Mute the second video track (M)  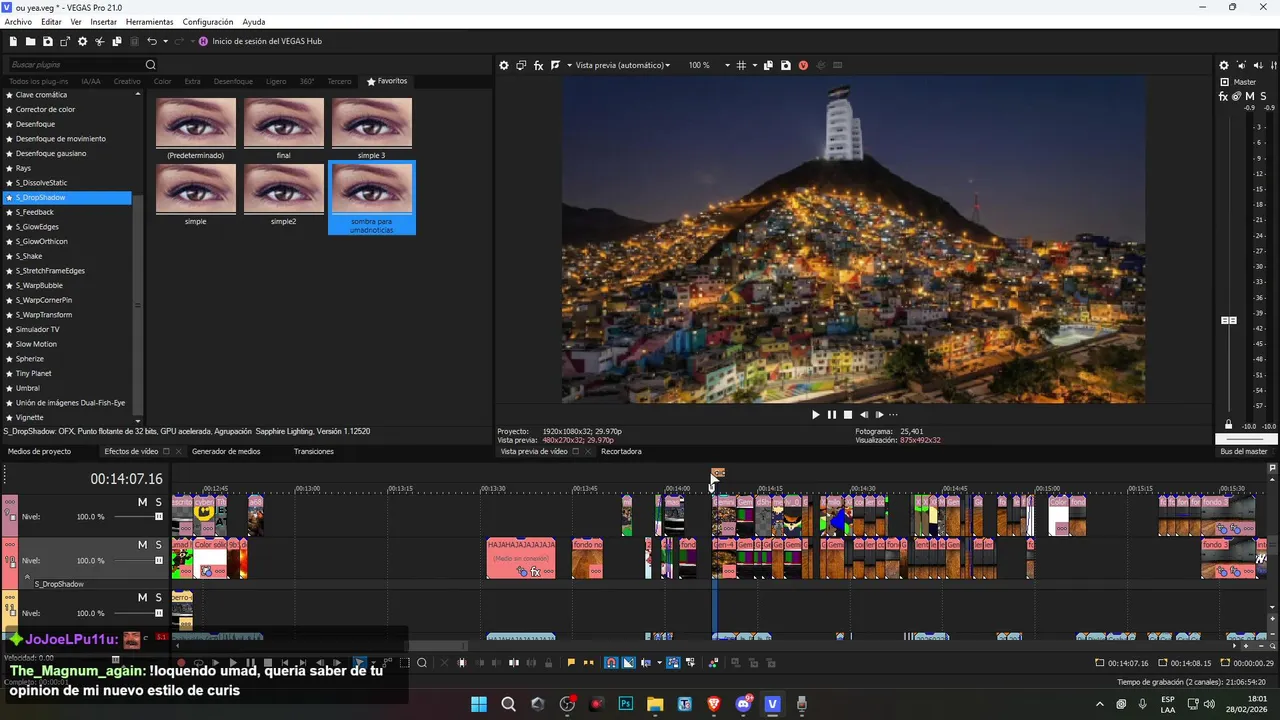142,545
